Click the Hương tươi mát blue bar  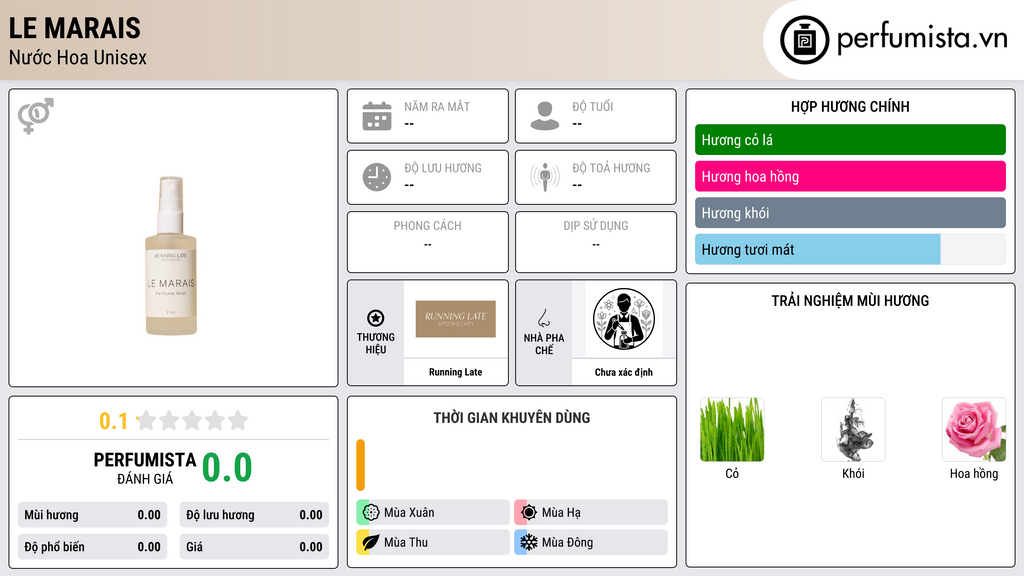[818, 249]
